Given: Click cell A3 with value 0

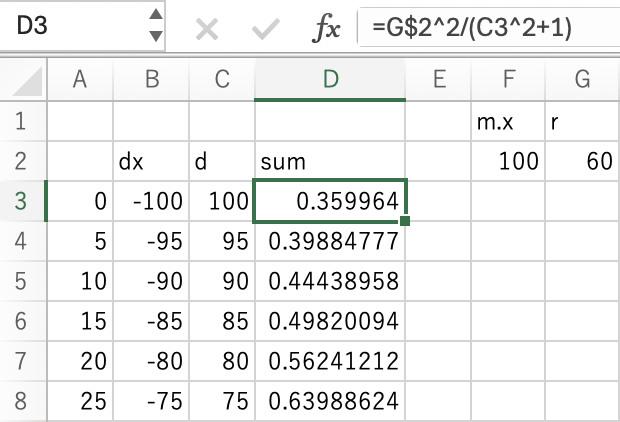Looking at the screenshot, I should 80,201.
